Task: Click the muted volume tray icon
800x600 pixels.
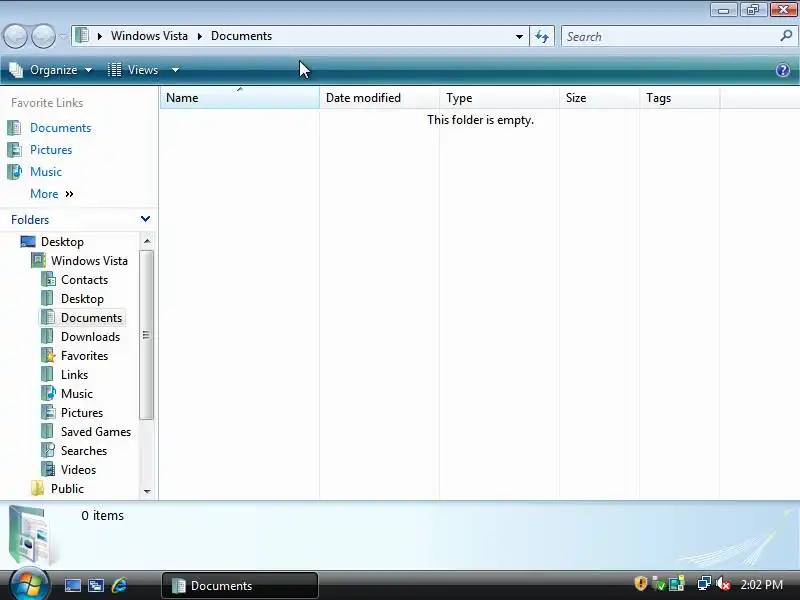Action: pyautogui.click(x=723, y=583)
